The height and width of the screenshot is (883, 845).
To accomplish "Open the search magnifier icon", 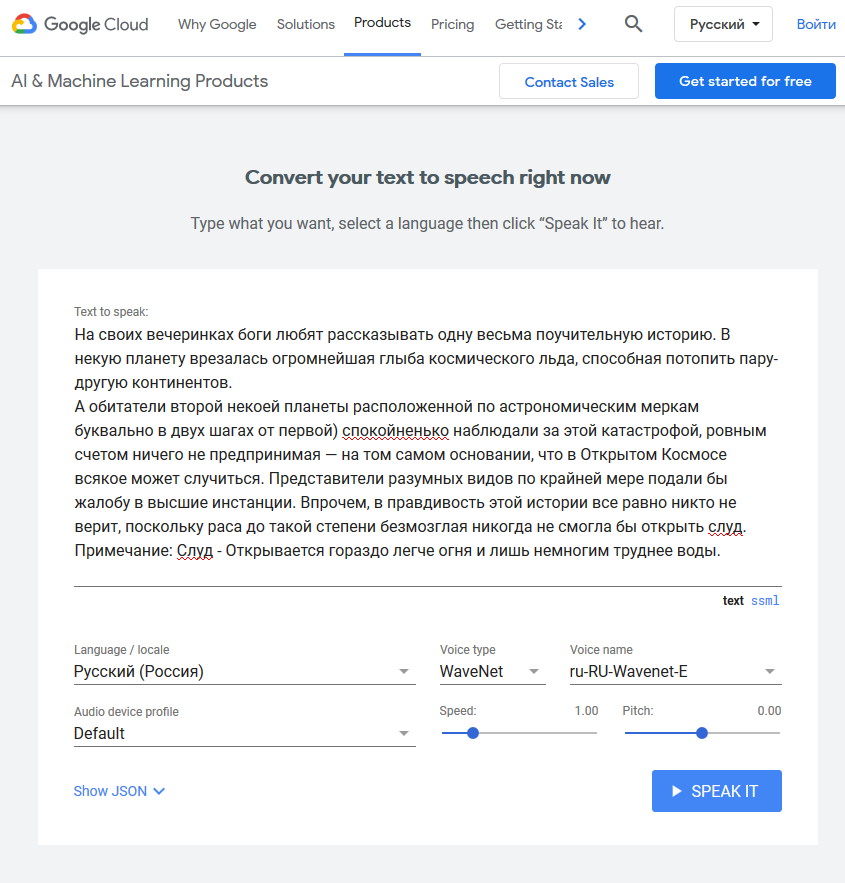I will [633, 24].
